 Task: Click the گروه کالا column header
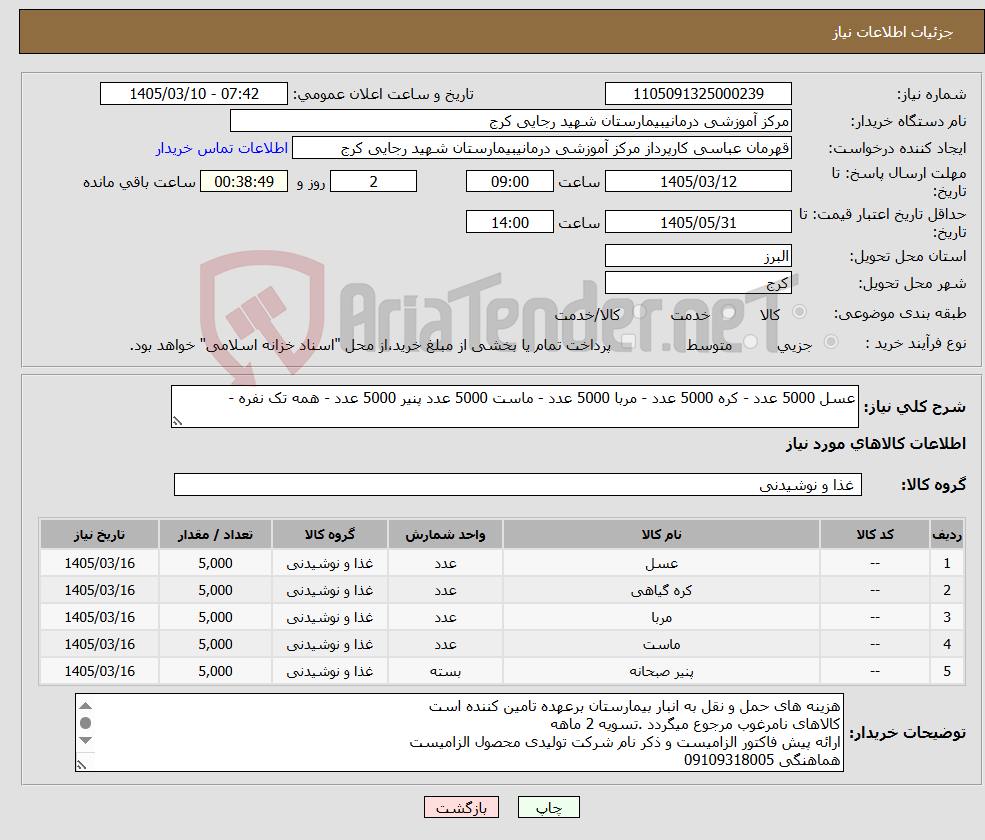(x=330, y=534)
